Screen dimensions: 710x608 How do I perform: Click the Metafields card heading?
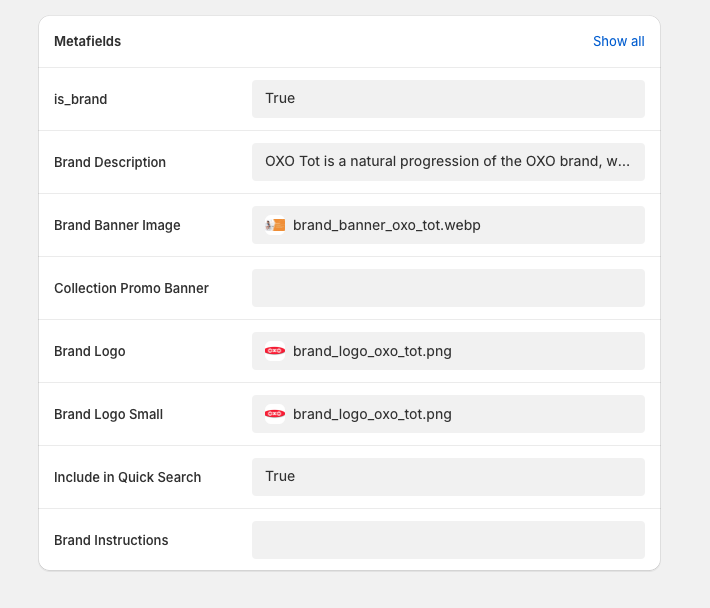click(87, 41)
